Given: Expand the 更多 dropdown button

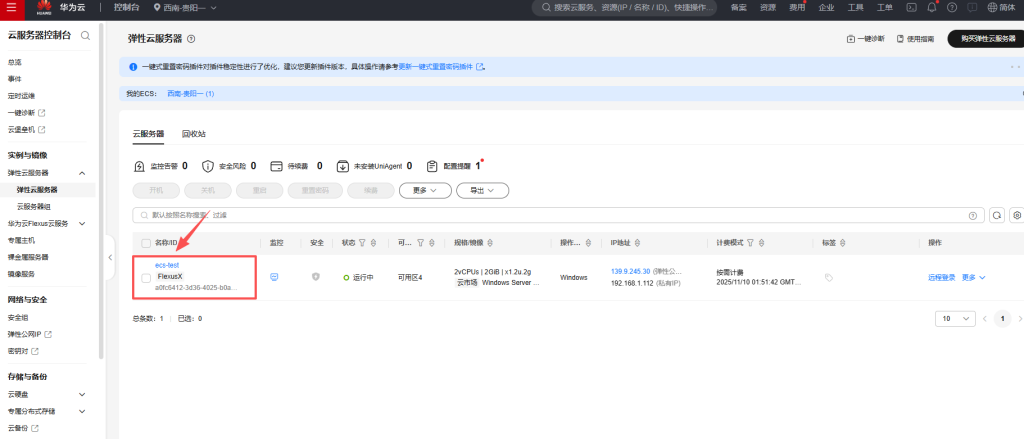Looking at the screenshot, I should click(425, 189).
